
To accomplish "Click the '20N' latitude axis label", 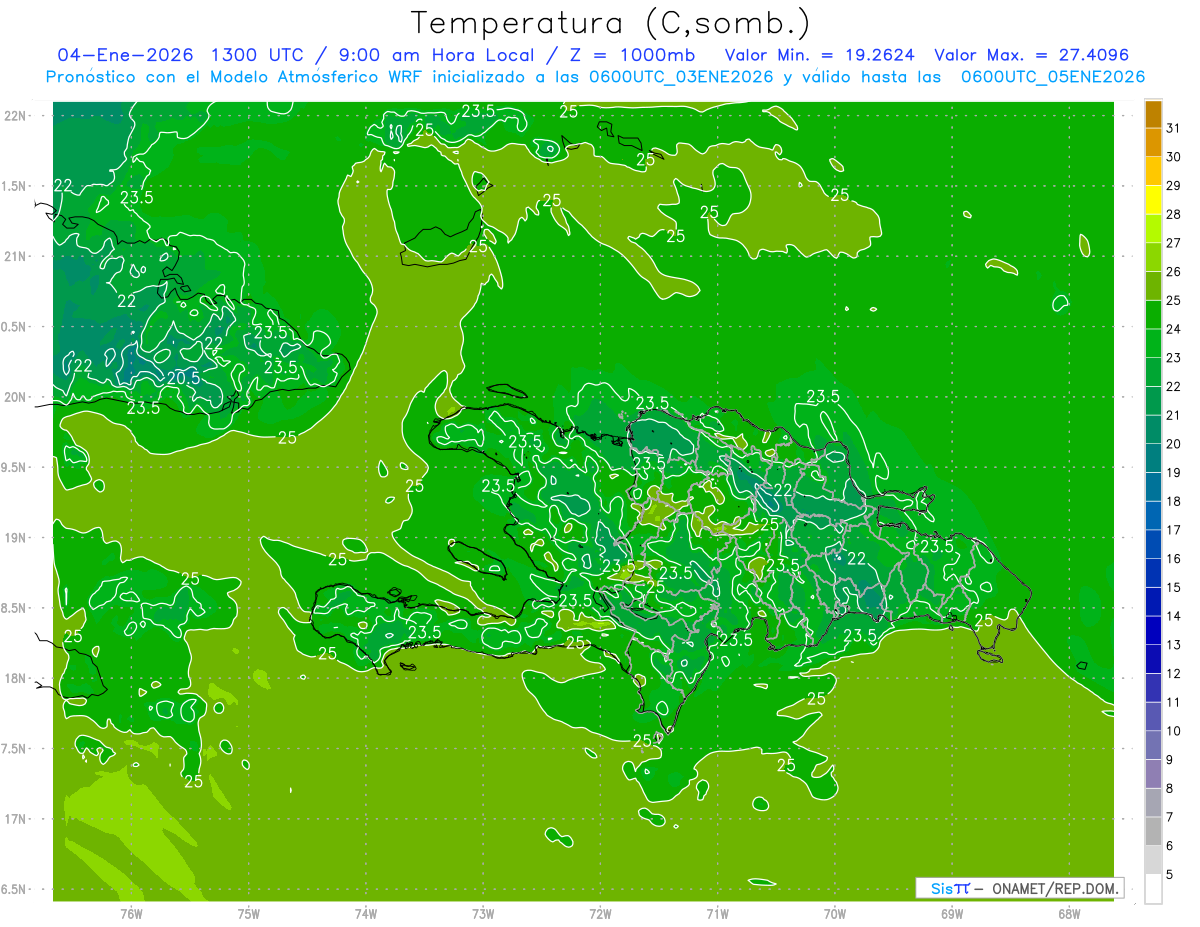I will pyautogui.click(x=16, y=397).
